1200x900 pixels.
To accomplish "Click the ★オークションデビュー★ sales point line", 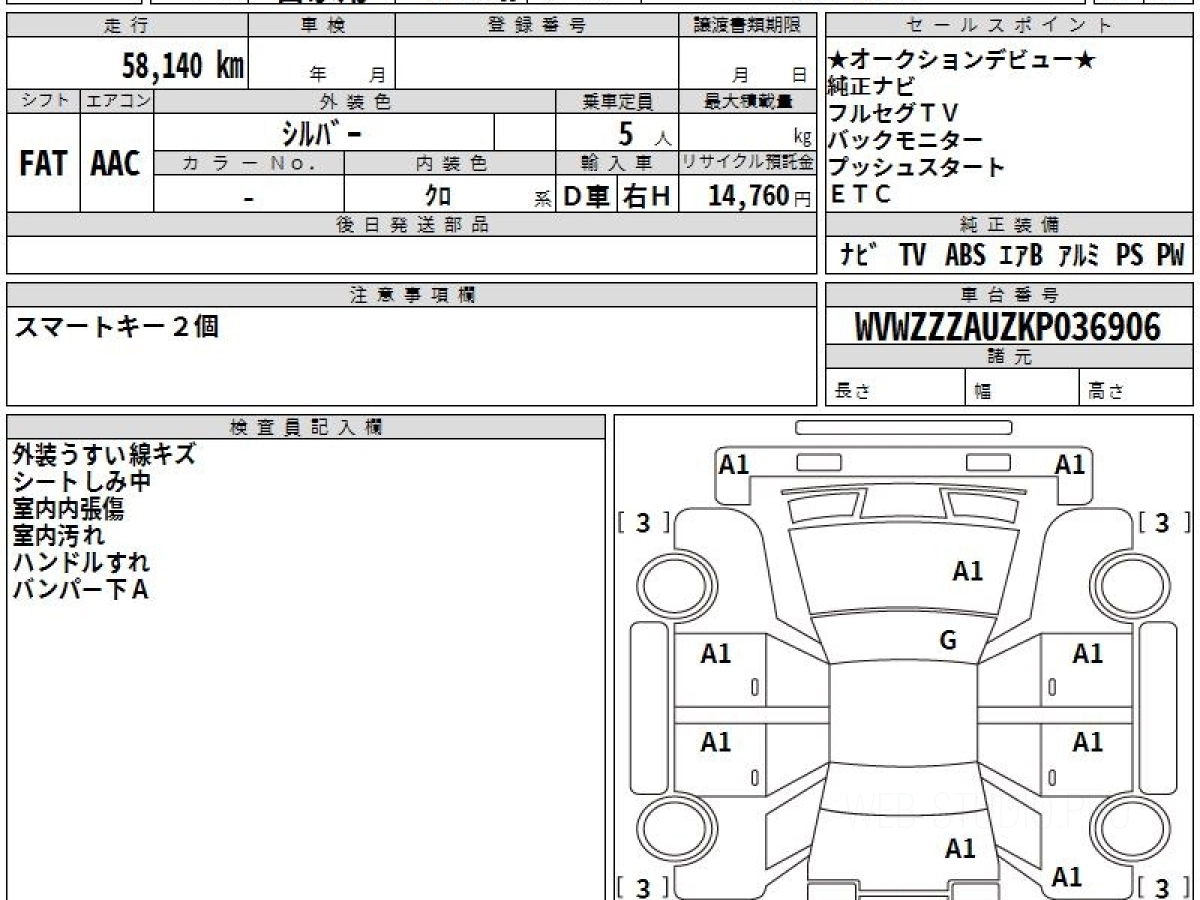I will coord(963,60).
